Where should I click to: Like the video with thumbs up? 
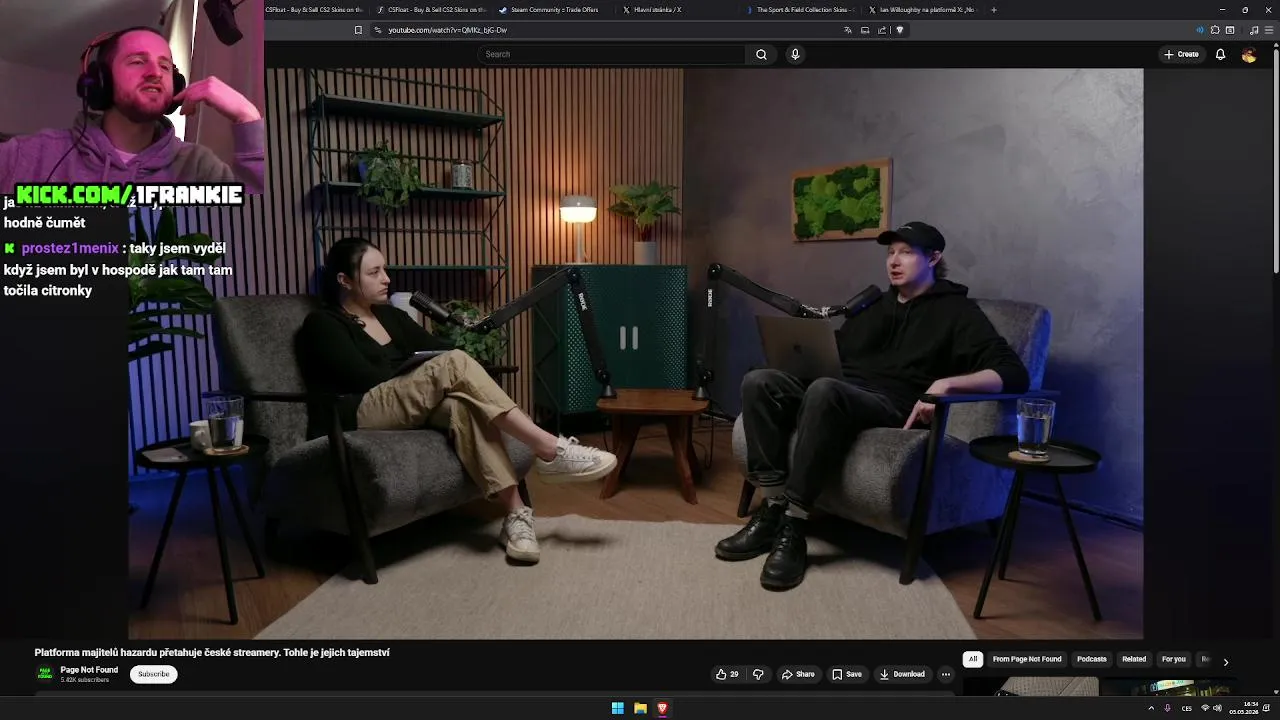pos(727,674)
